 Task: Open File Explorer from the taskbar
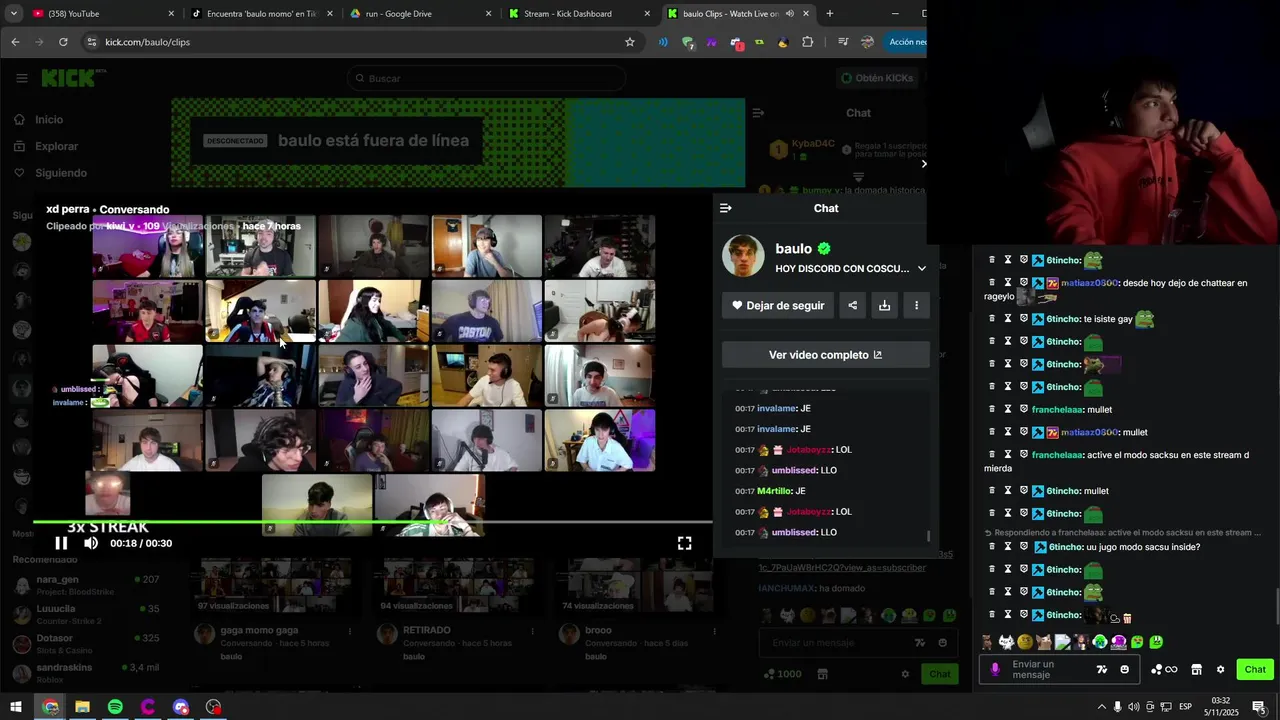click(82, 707)
